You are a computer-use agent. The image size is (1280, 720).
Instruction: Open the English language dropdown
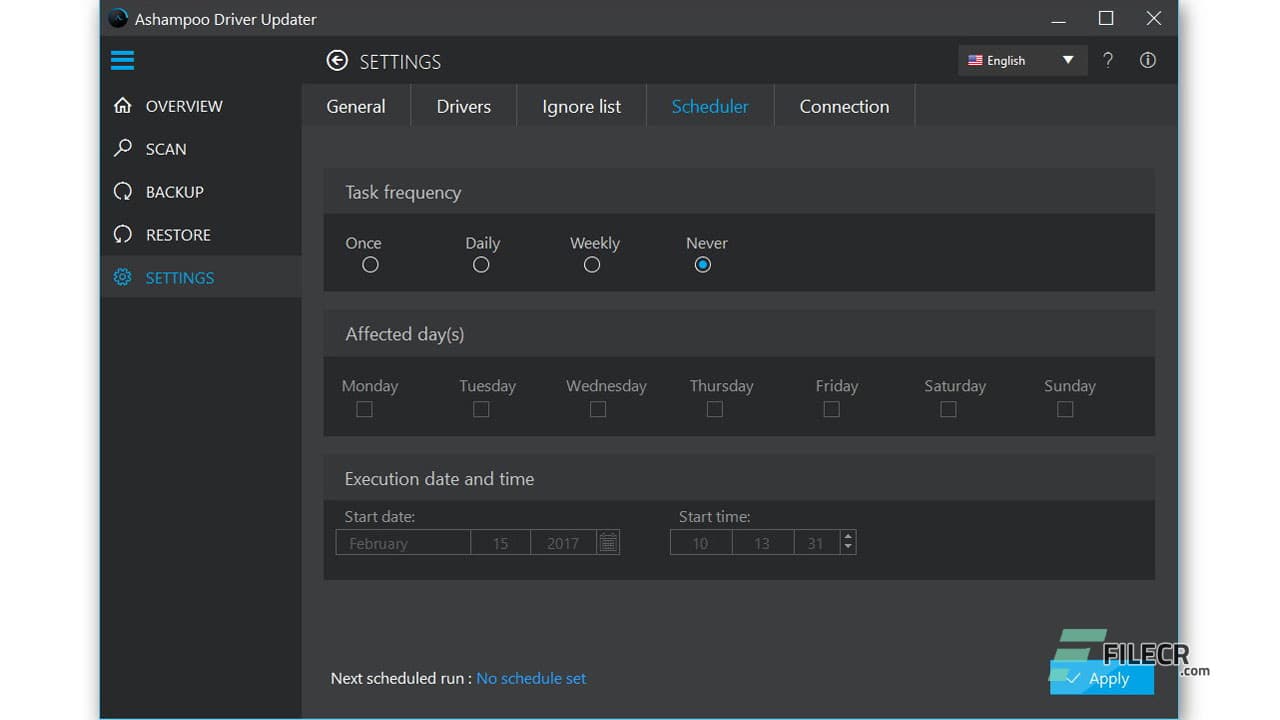(1022, 60)
